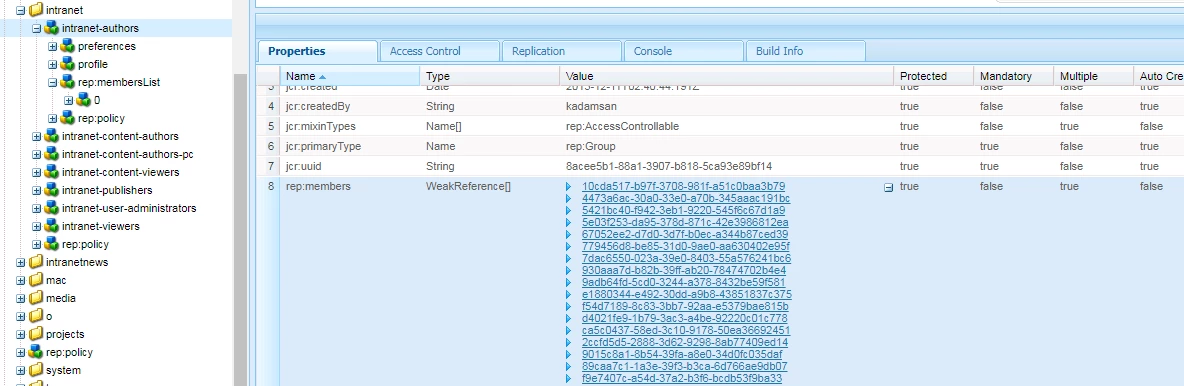Click the intranet-viewers group icon

click(x=51, y=226)
